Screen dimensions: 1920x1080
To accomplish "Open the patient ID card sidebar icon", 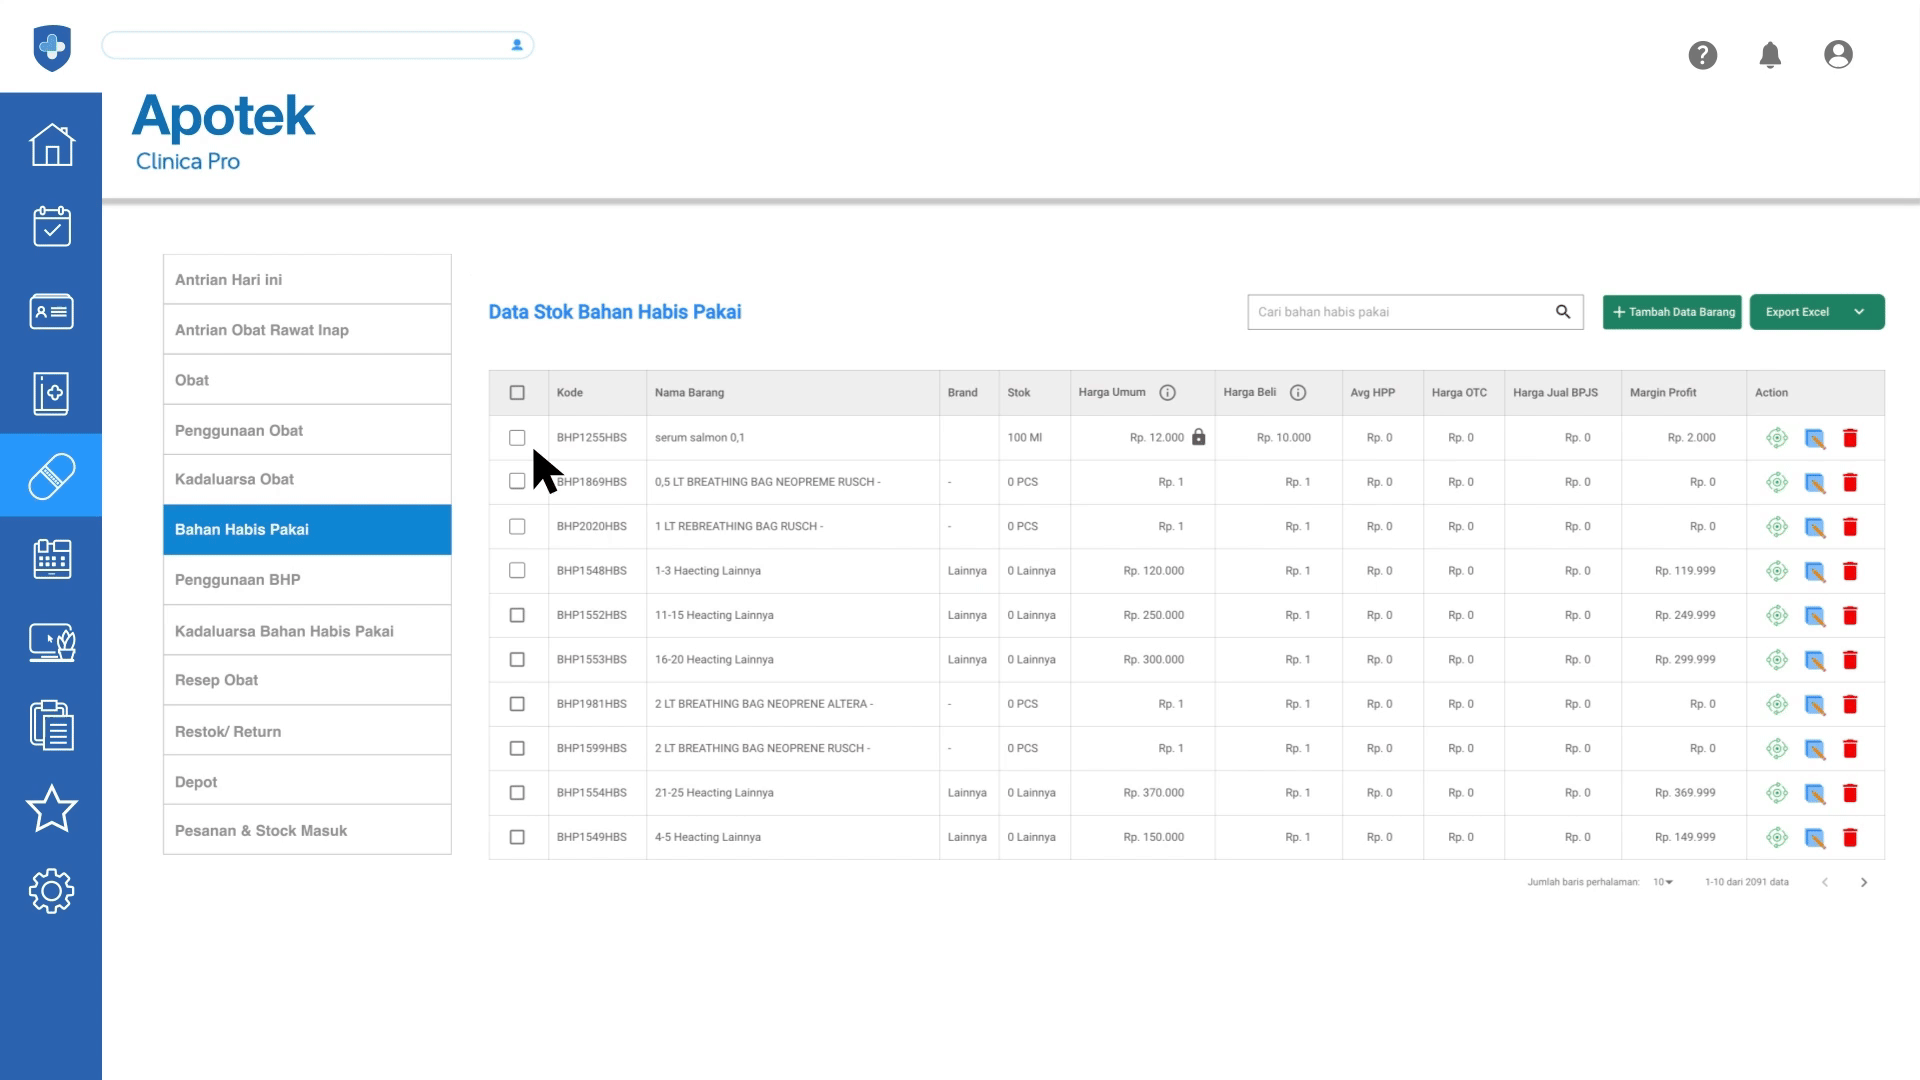I will (x=51, y=311).
